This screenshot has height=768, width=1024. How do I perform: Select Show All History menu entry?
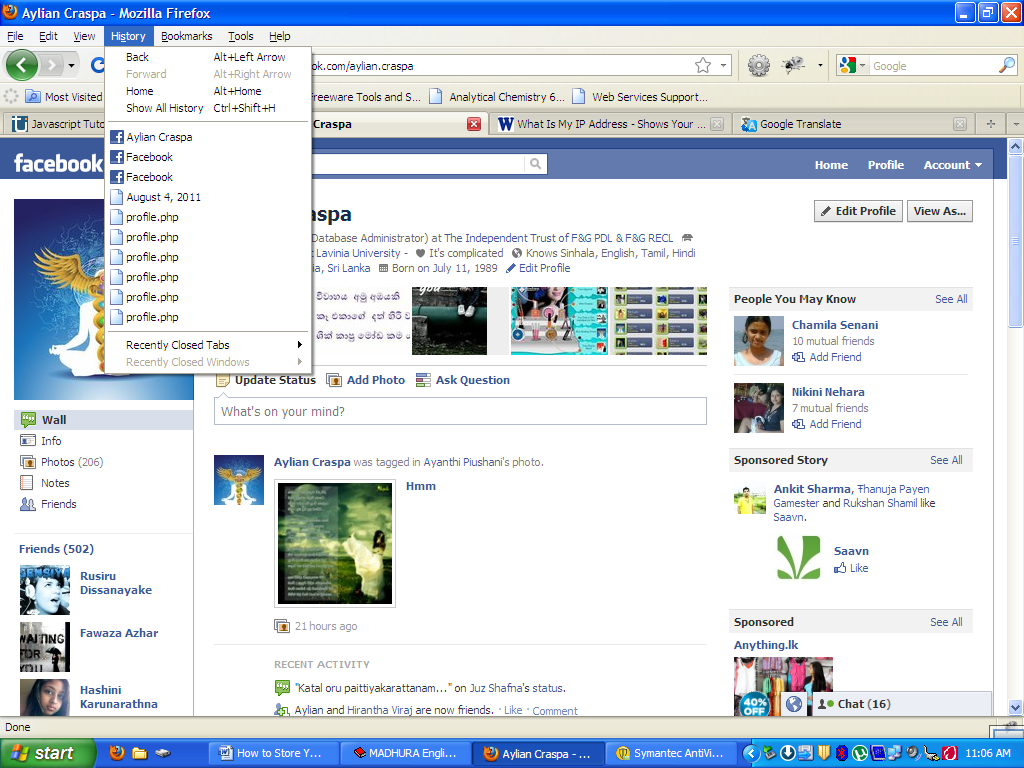[208, 108]
